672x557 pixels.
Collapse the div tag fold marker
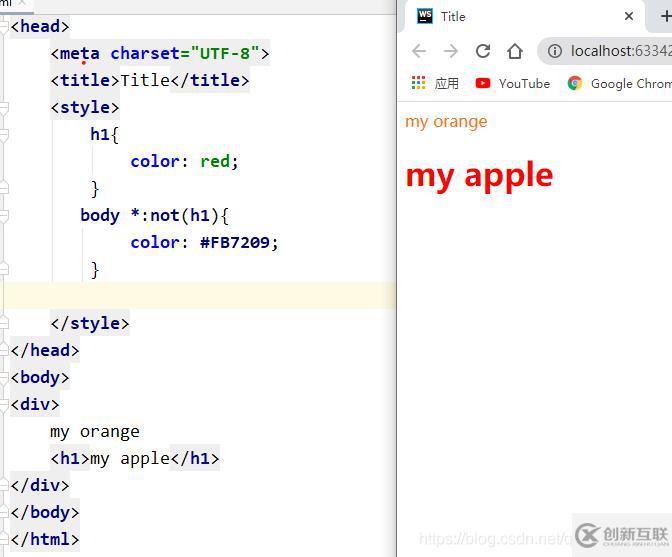tap(4, 404)
